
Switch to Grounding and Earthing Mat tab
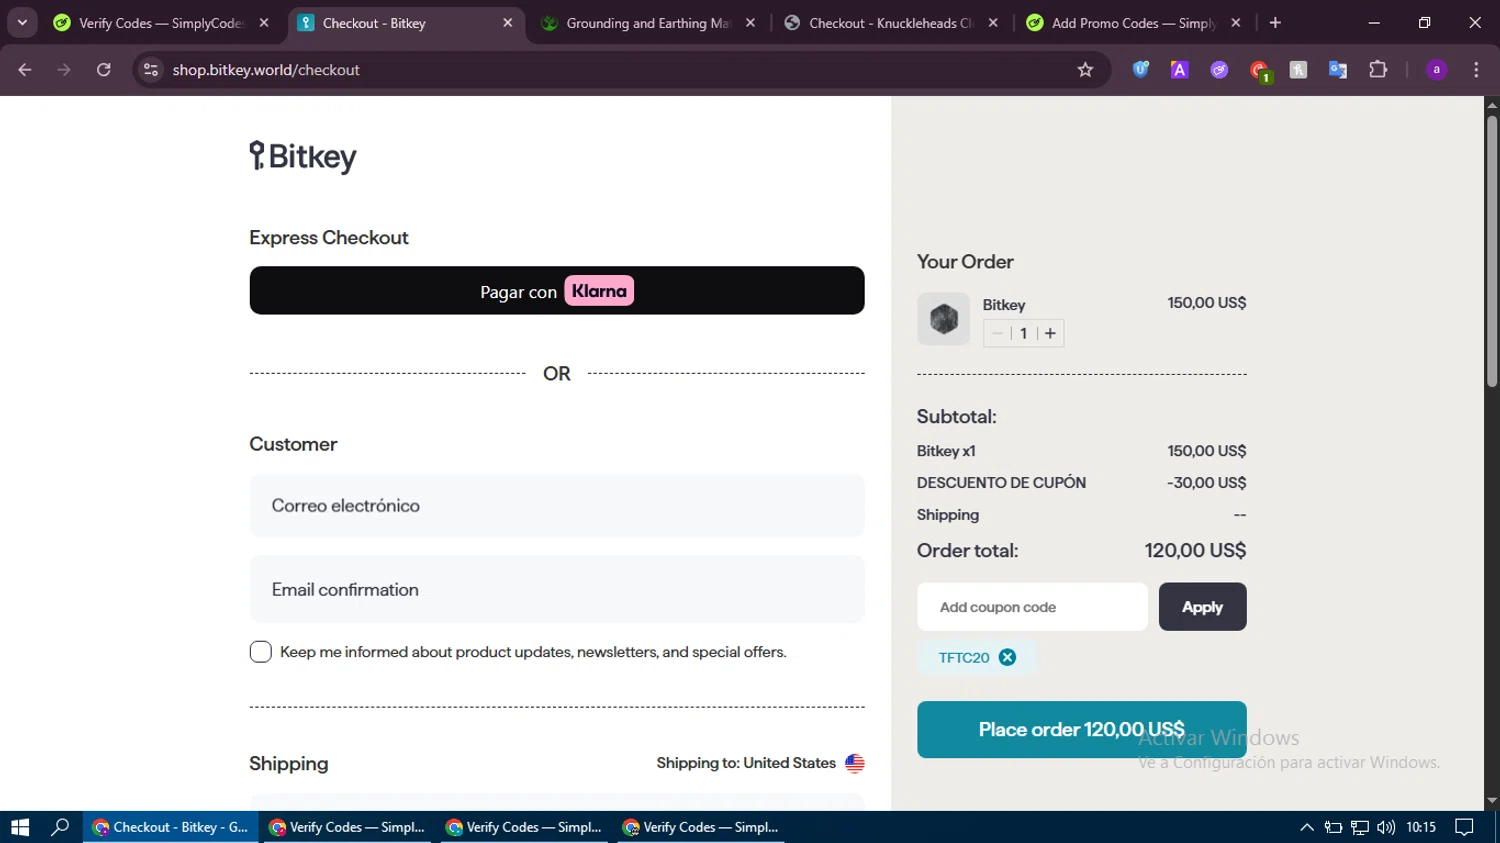pyautogui.click(x=648, y=23)
